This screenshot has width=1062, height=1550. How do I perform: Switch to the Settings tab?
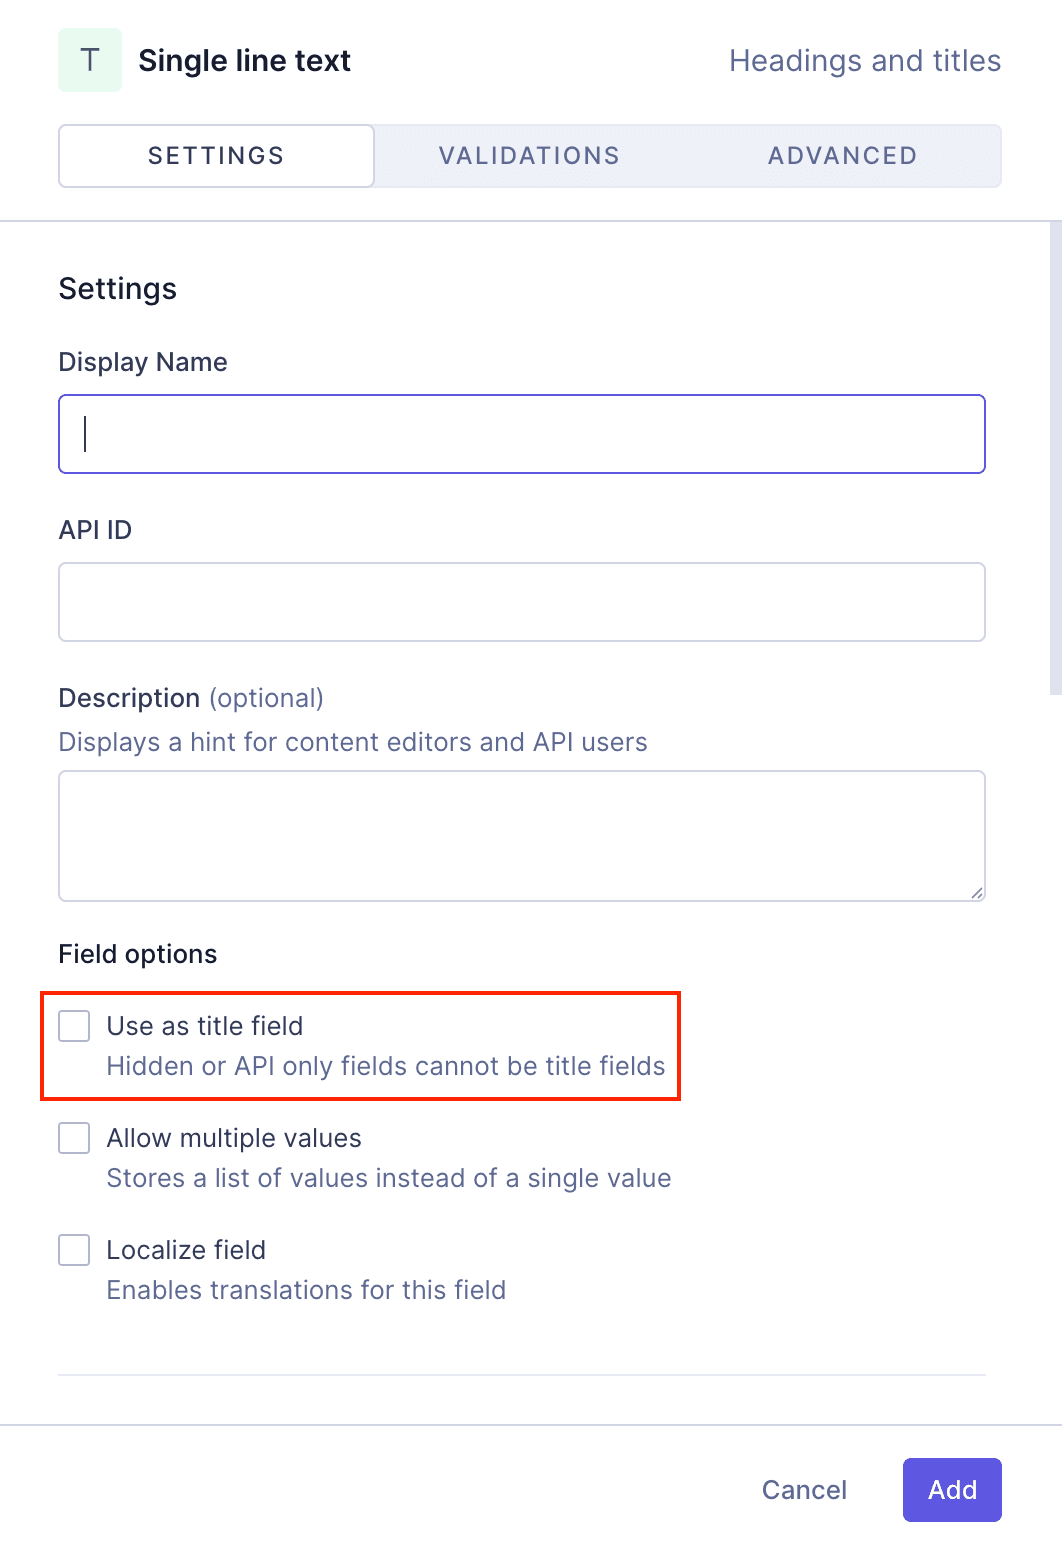click(216, 156)
